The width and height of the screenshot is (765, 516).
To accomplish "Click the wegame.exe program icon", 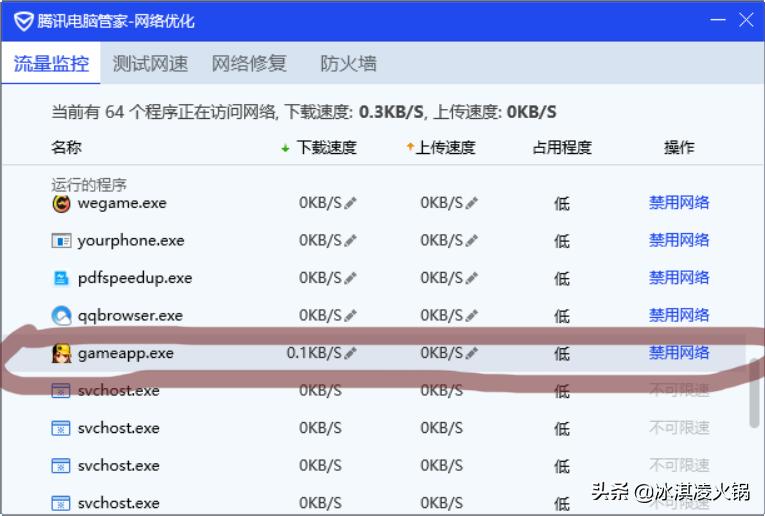I will 61,203.
